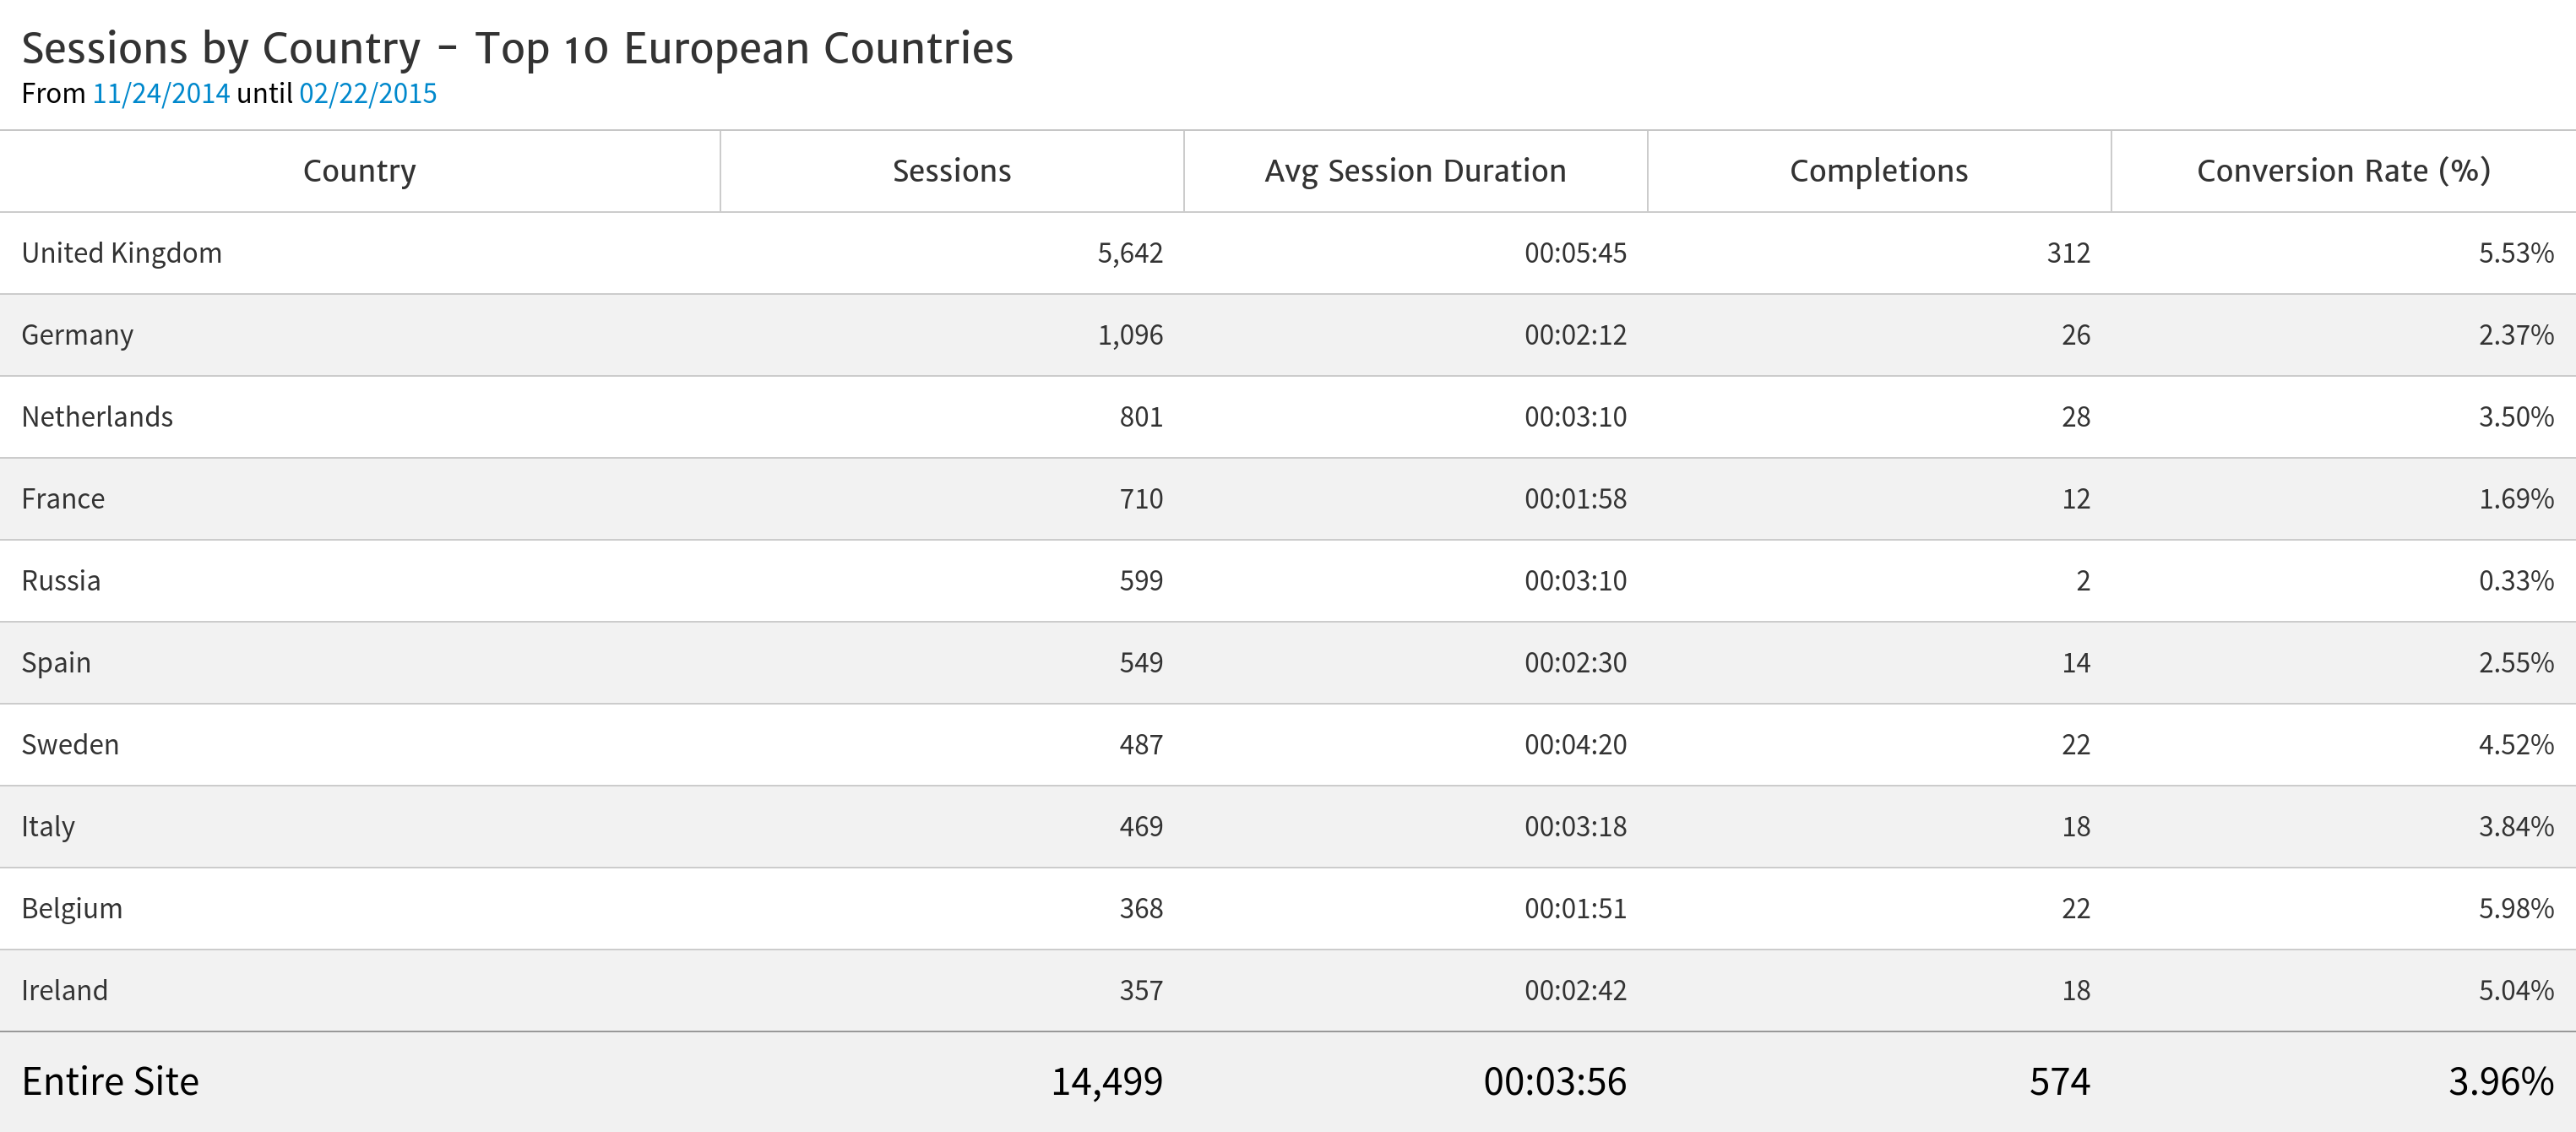Click the Conversion Rate (%) header
Image resolution: width=2576 pixels, height=1132 pixels.
[2342, 171]
